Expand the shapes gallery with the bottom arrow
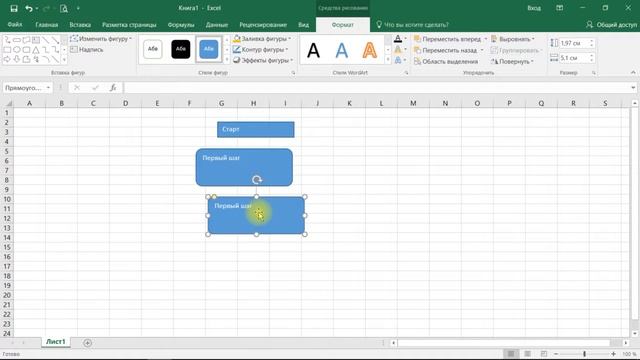 (64, 60)
